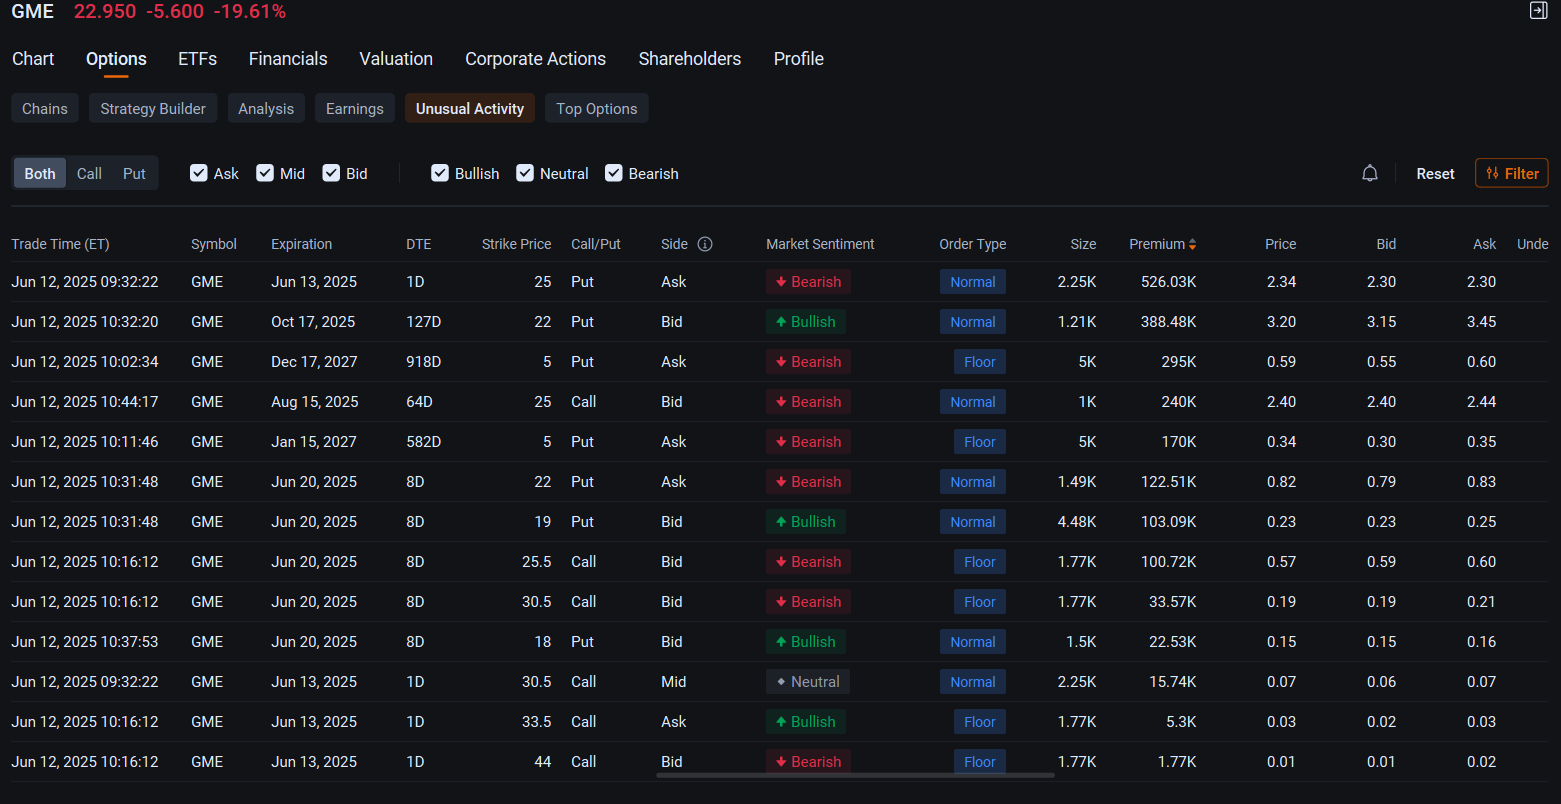
Task: Select the Put option type toggle
Action: point(134,173)
